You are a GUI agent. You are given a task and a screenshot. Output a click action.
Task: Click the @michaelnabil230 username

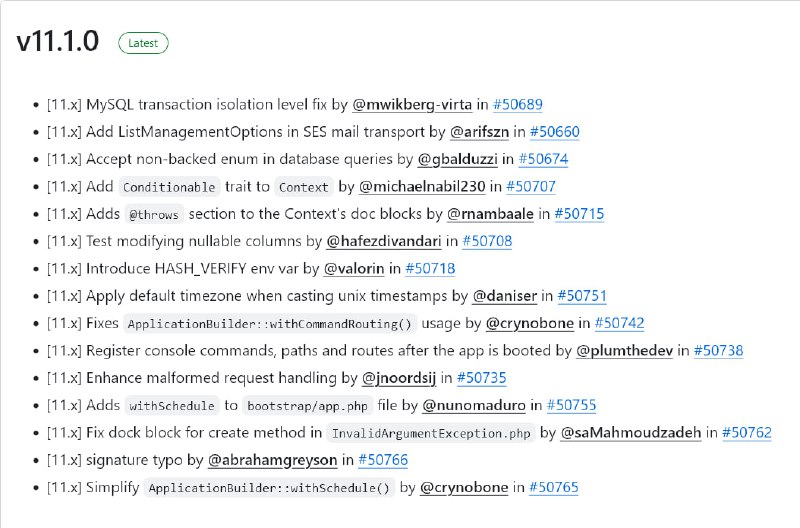point(422,187)
